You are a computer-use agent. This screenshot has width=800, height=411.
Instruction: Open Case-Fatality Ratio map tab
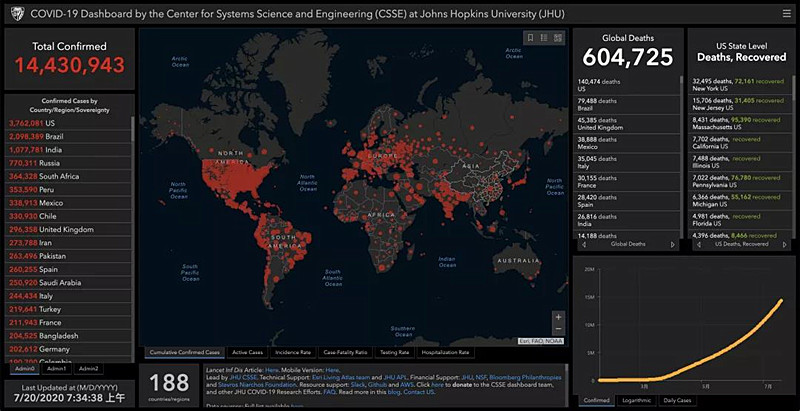click(345, 352)
